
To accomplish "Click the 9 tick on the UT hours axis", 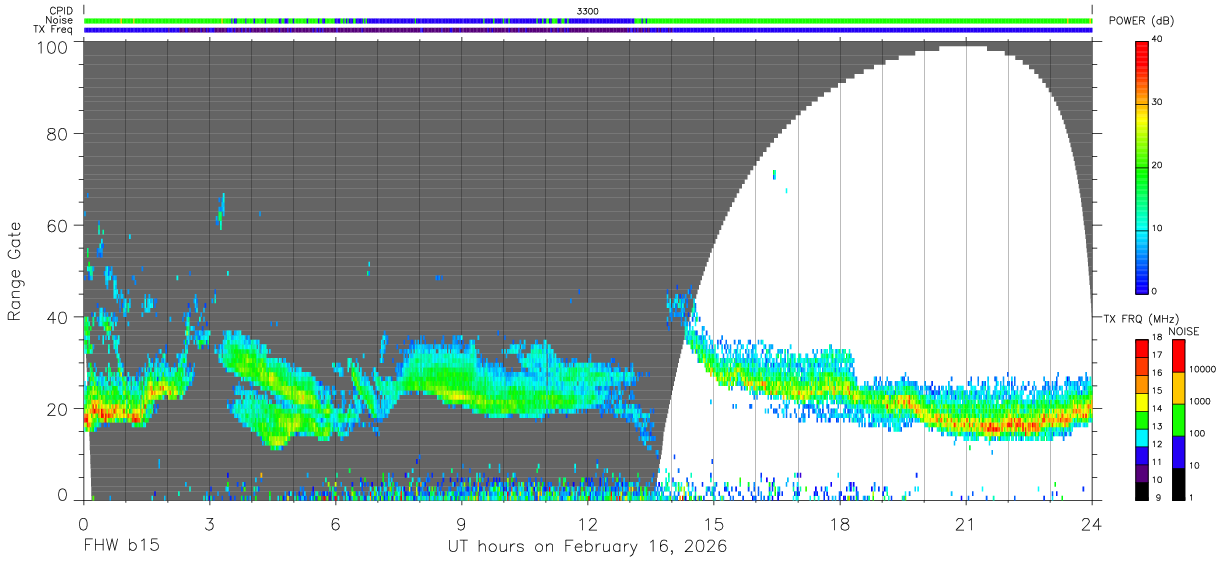I will coord(461,525).
